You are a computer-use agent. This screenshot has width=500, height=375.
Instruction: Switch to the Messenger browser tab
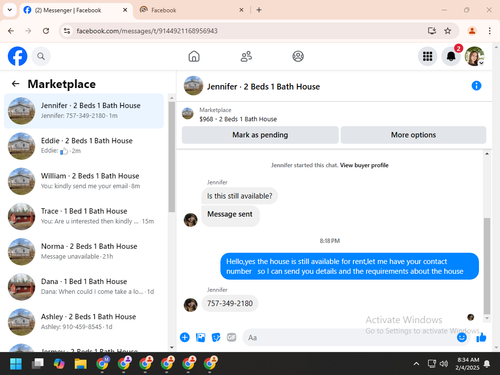click(x=76, y=10)
